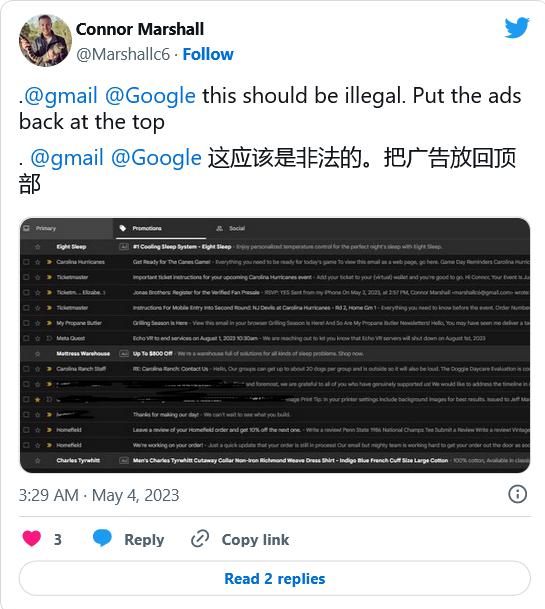
Task: Click the Read 2 replies button
Action: [275, 578]
